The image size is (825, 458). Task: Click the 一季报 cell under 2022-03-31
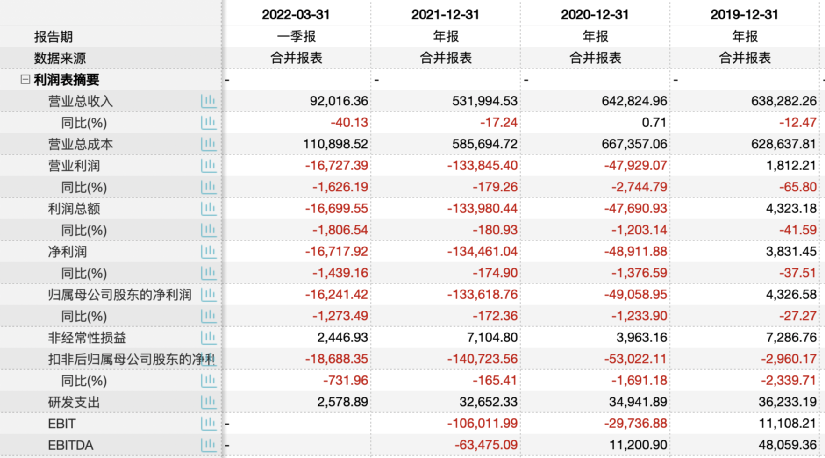coord(297,36)
